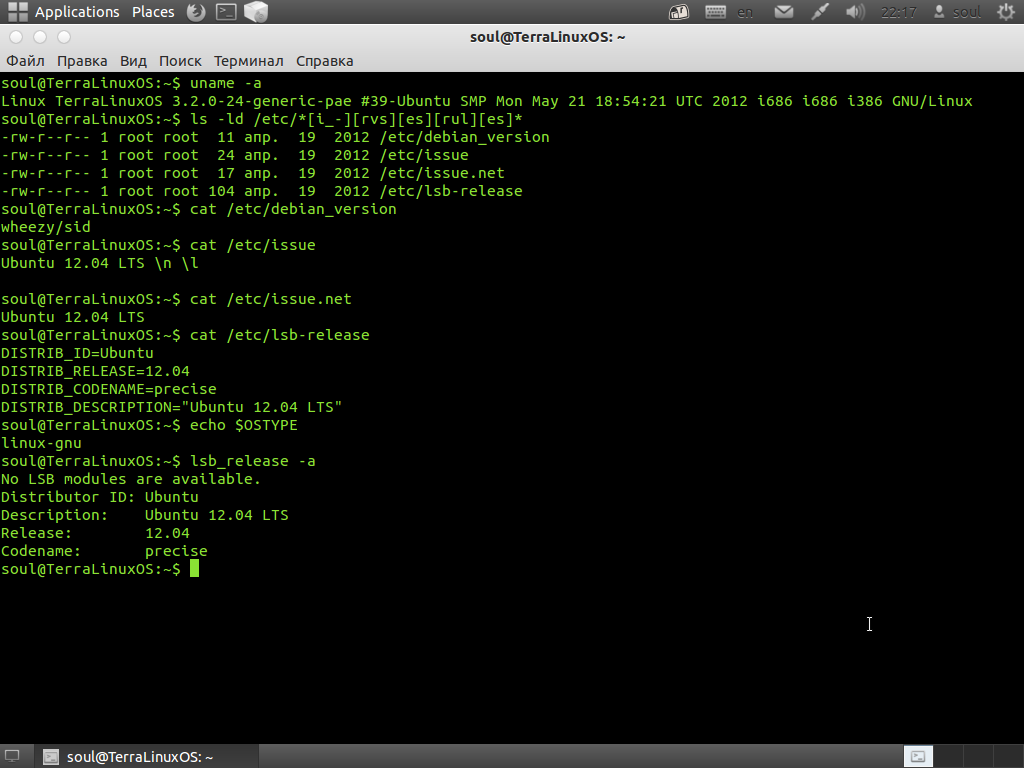Click the 'linux-gnu' output line

click(41, 443)
